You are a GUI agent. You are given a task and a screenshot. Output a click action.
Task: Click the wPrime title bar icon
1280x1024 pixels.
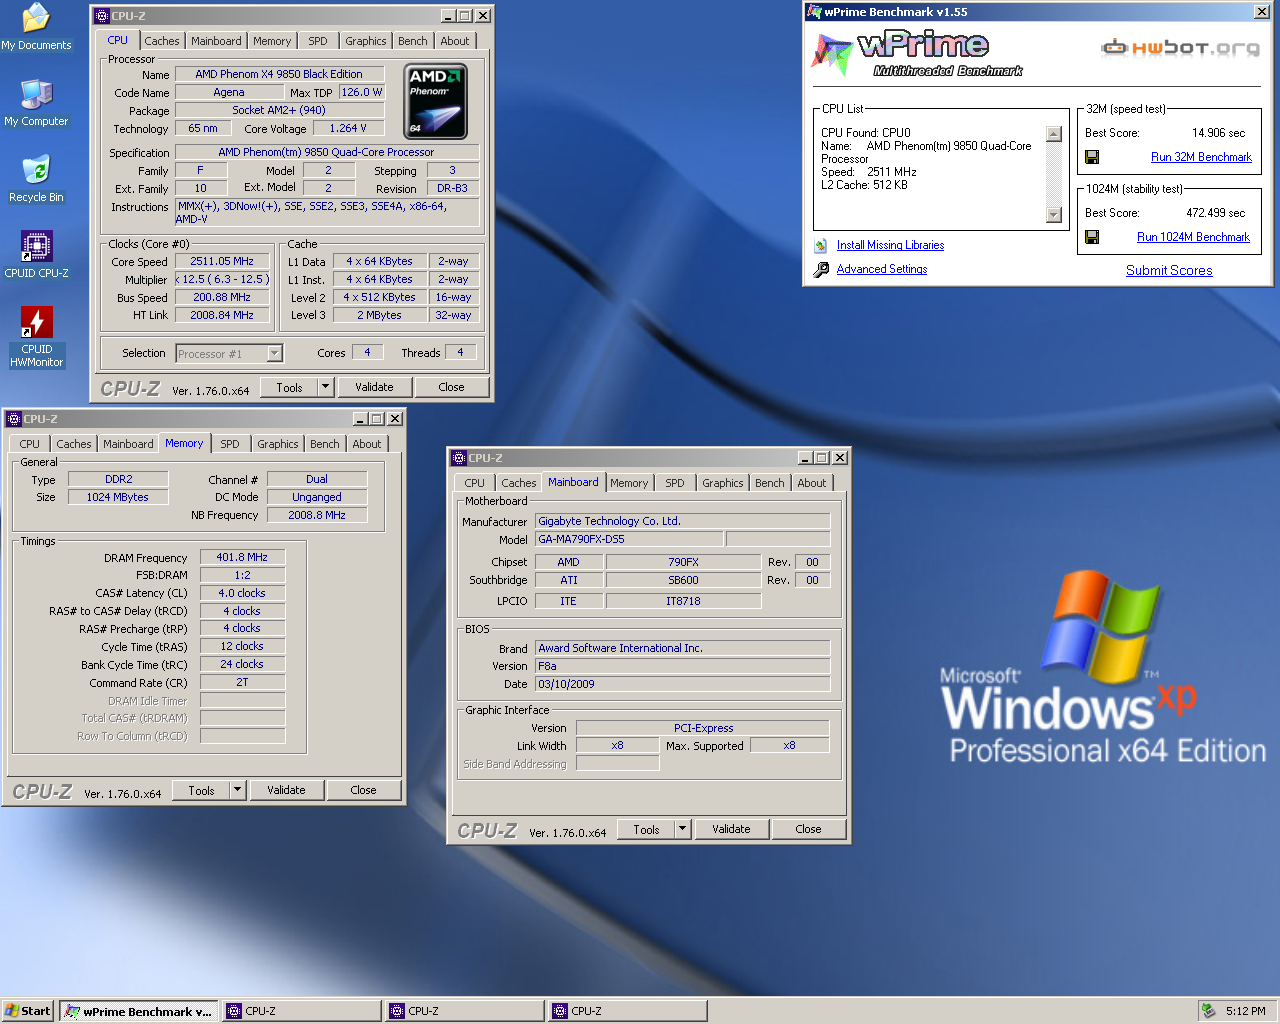pyautogui.click(x=814, y=12)
